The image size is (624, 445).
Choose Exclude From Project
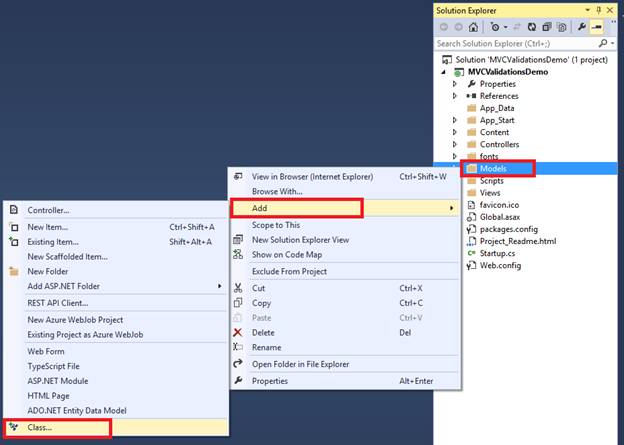[345, 271]
